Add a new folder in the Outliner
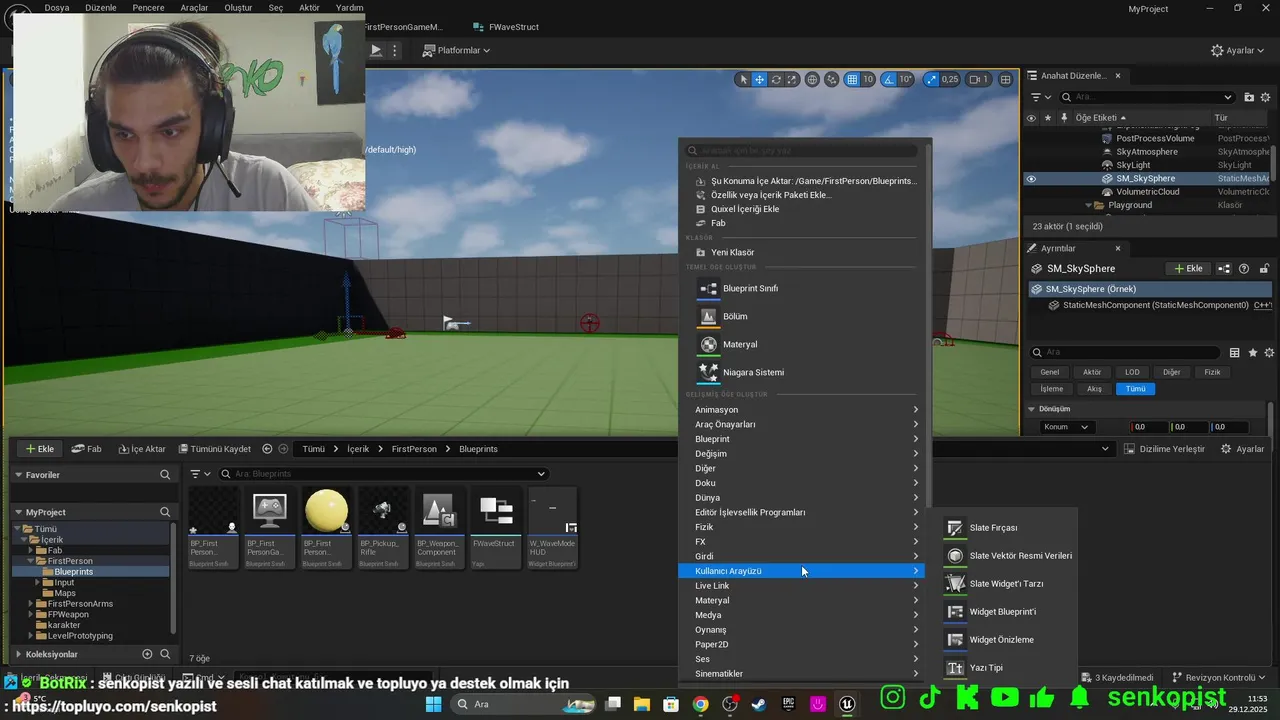The width and height of the screenshot is (1280, 720). [x=1250, y=97]
